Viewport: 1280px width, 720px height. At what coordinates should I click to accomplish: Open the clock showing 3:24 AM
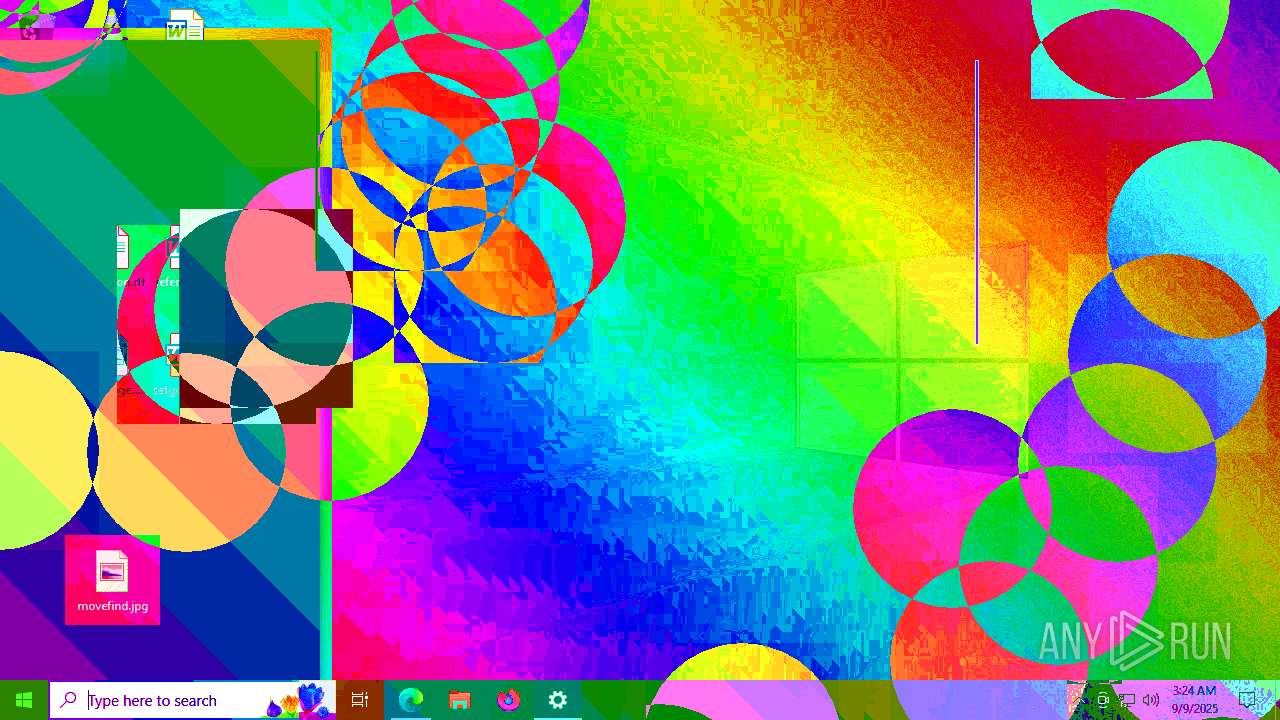coord(1195,700)
